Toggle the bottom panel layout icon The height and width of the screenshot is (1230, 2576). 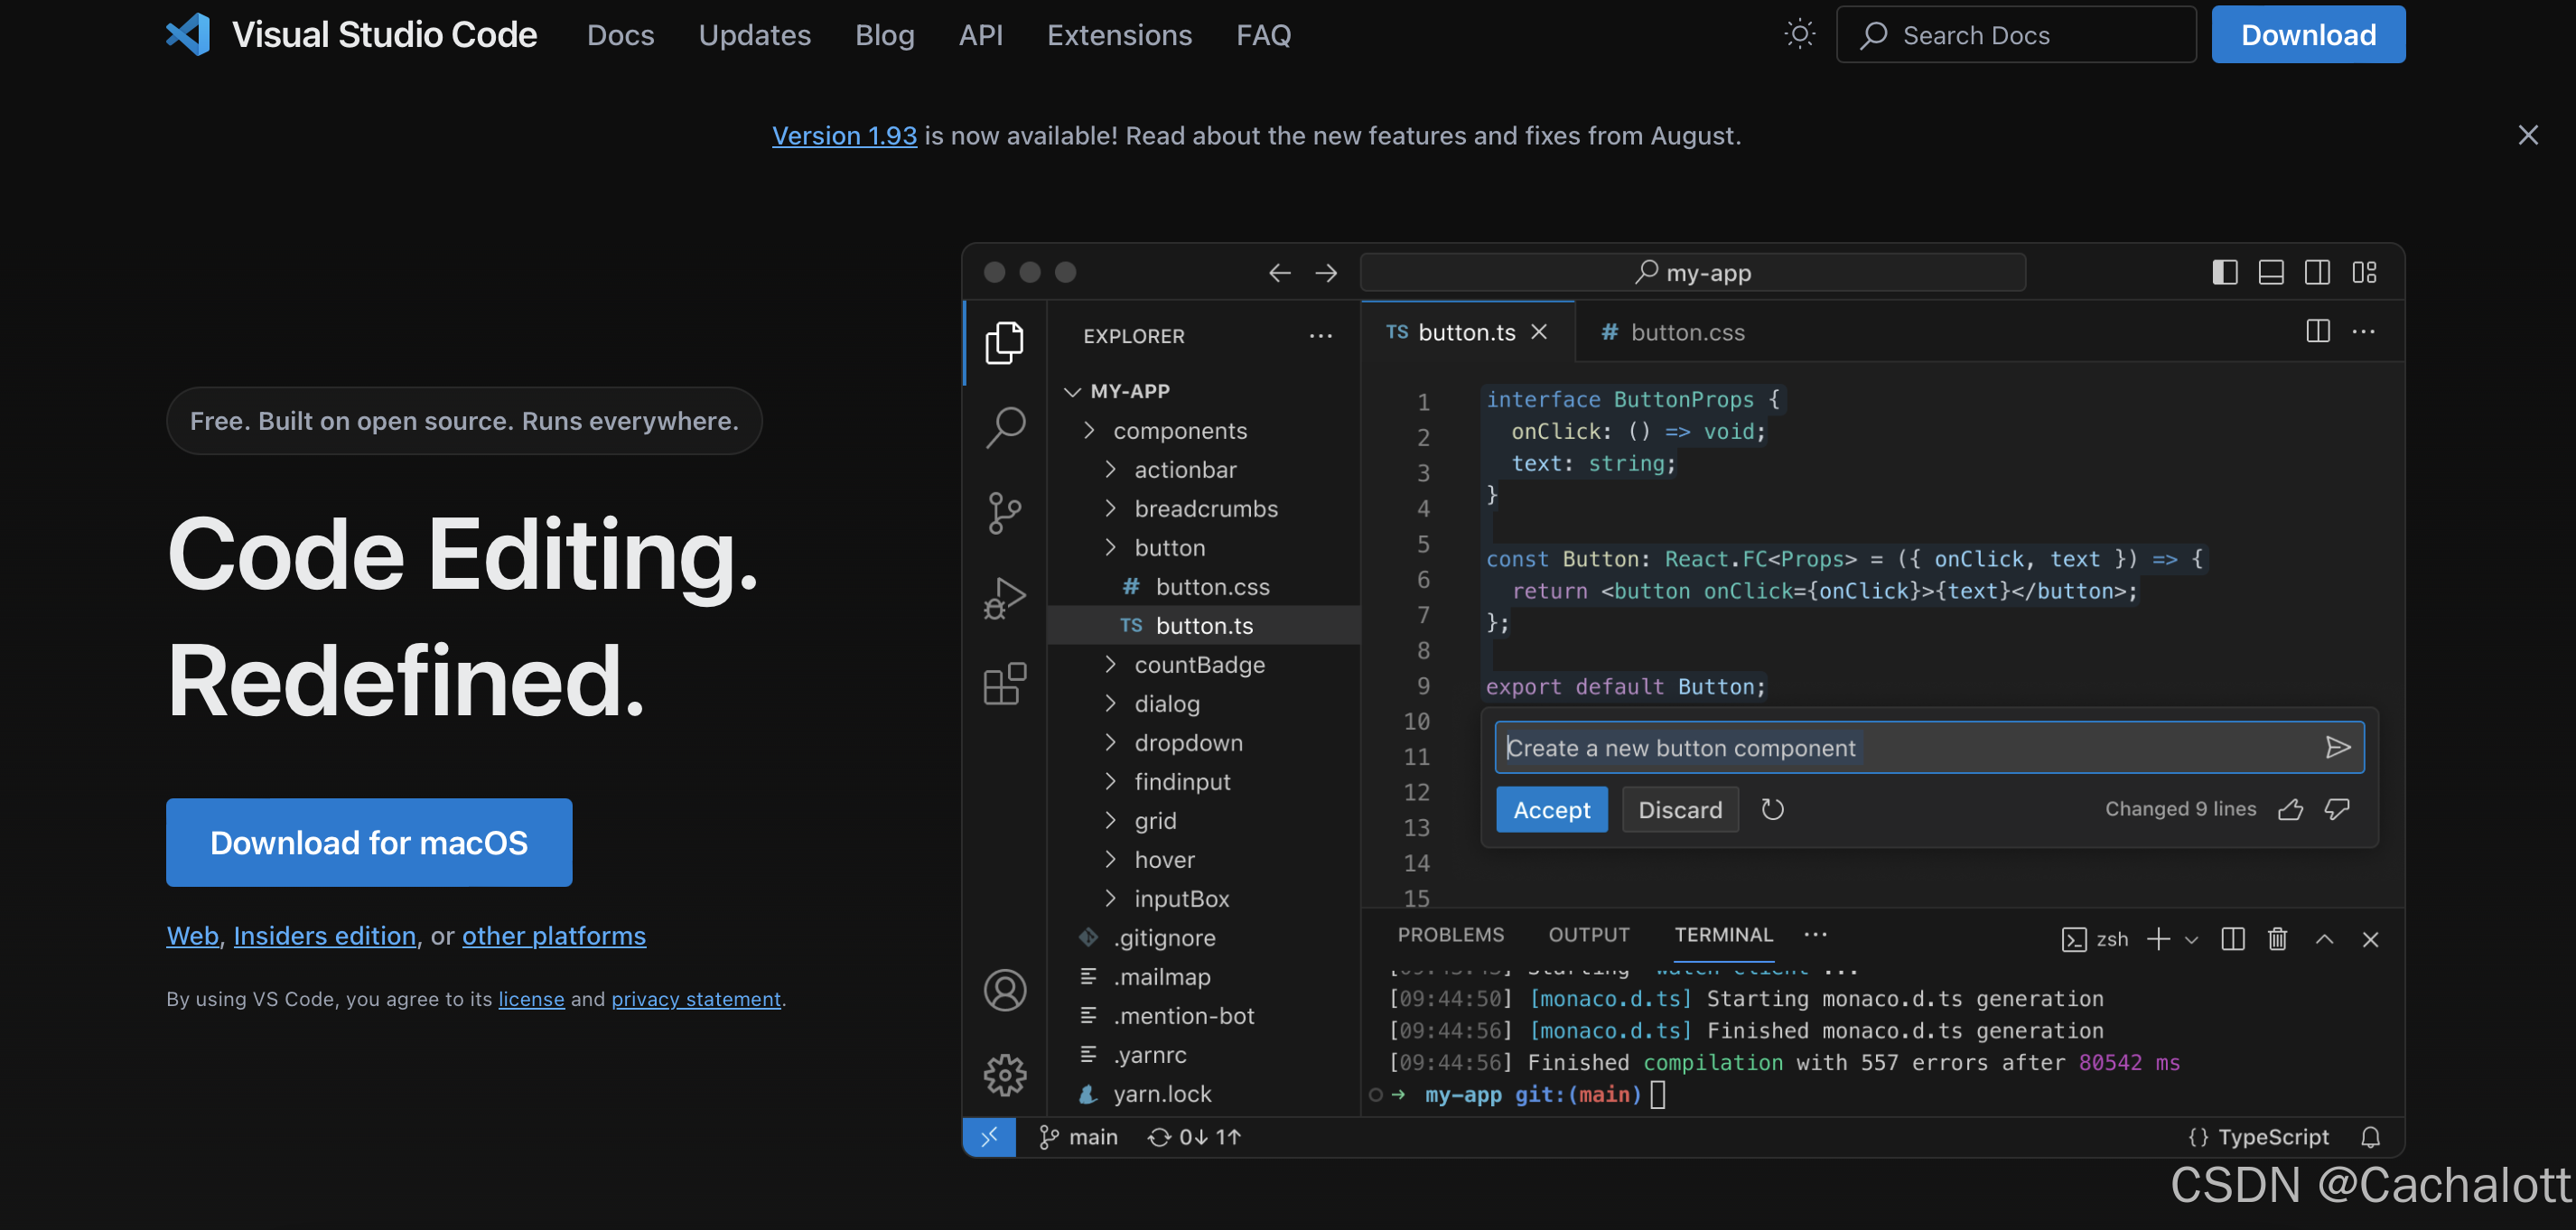2270,272
